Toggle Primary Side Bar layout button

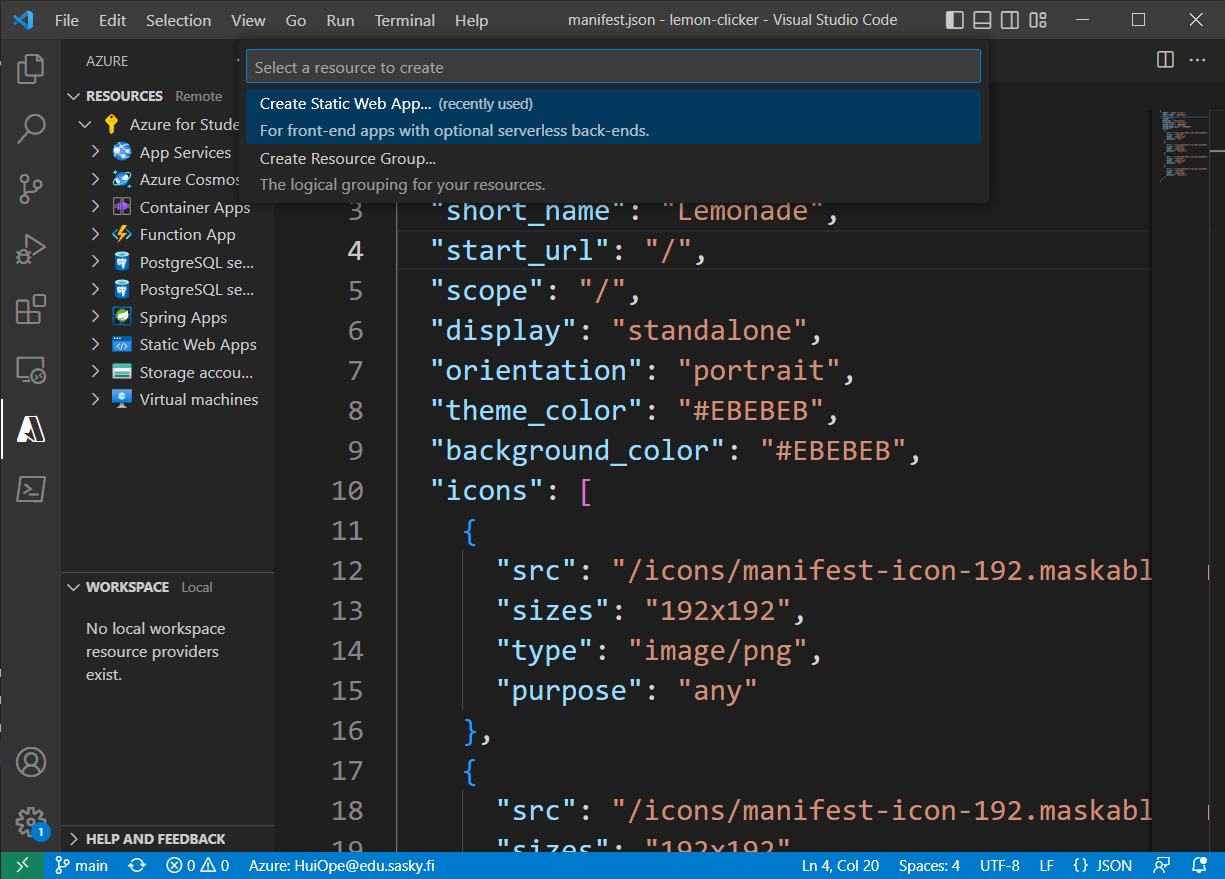click(955, 20)
